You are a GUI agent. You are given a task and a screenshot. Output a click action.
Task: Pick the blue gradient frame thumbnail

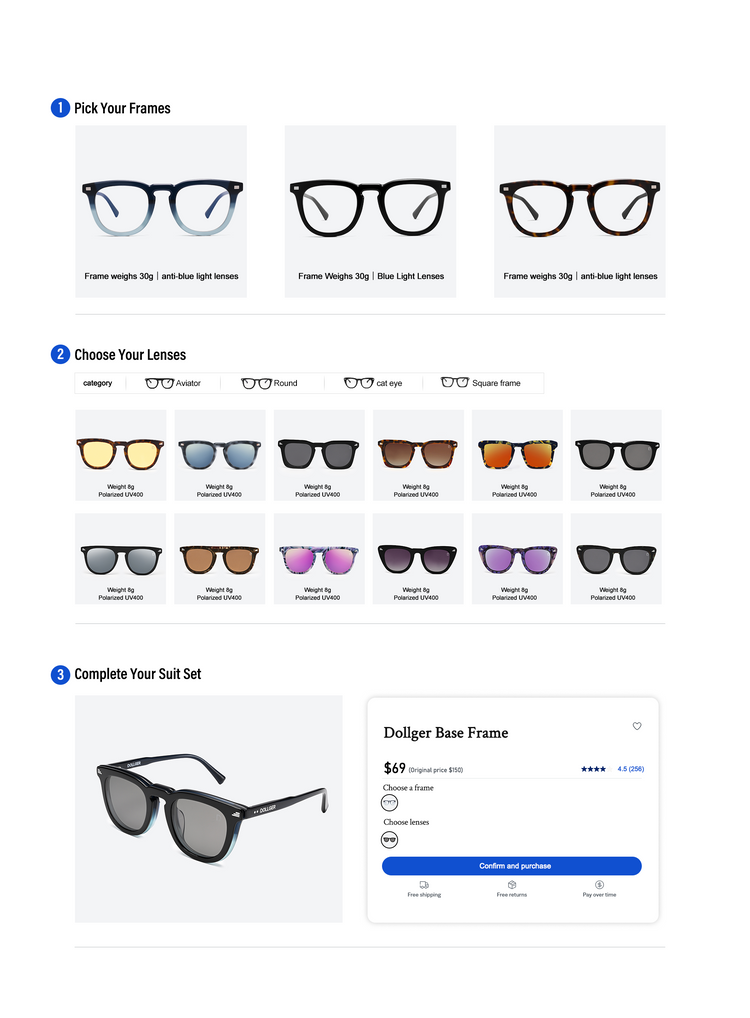pyautogui.click(x=161, y=212)
